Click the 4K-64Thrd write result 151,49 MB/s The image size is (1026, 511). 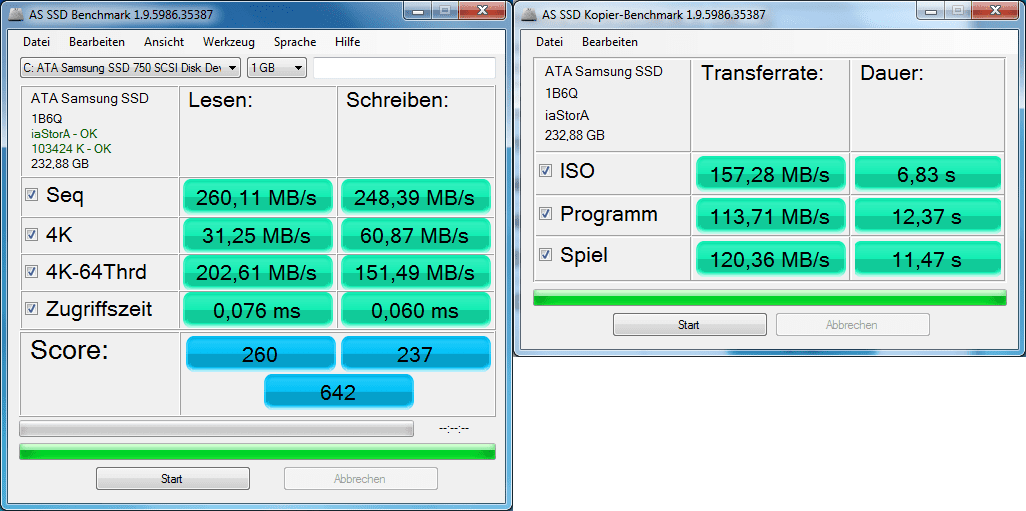(416, 272)
